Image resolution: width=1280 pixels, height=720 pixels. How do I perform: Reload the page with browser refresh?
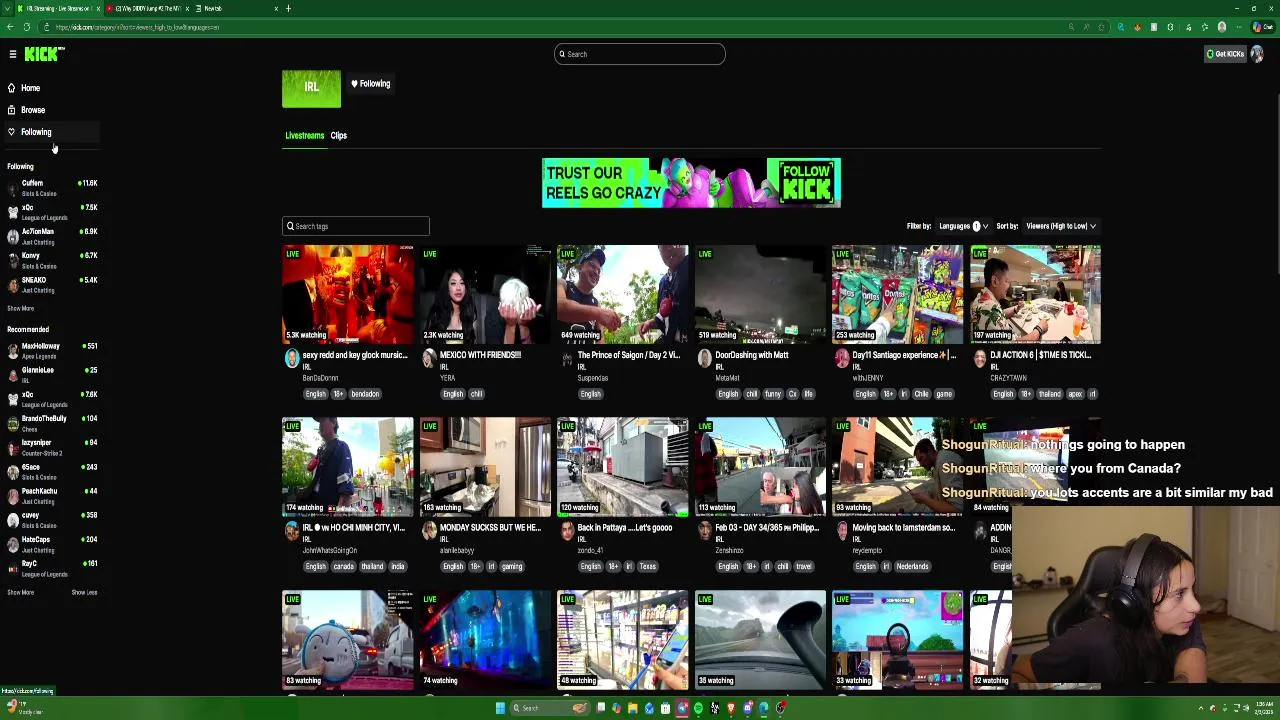tap(28, 27)
